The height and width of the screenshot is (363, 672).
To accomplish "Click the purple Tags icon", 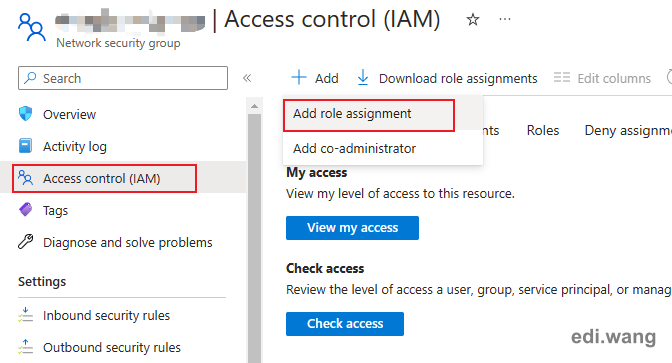I will tap(26, 210).
